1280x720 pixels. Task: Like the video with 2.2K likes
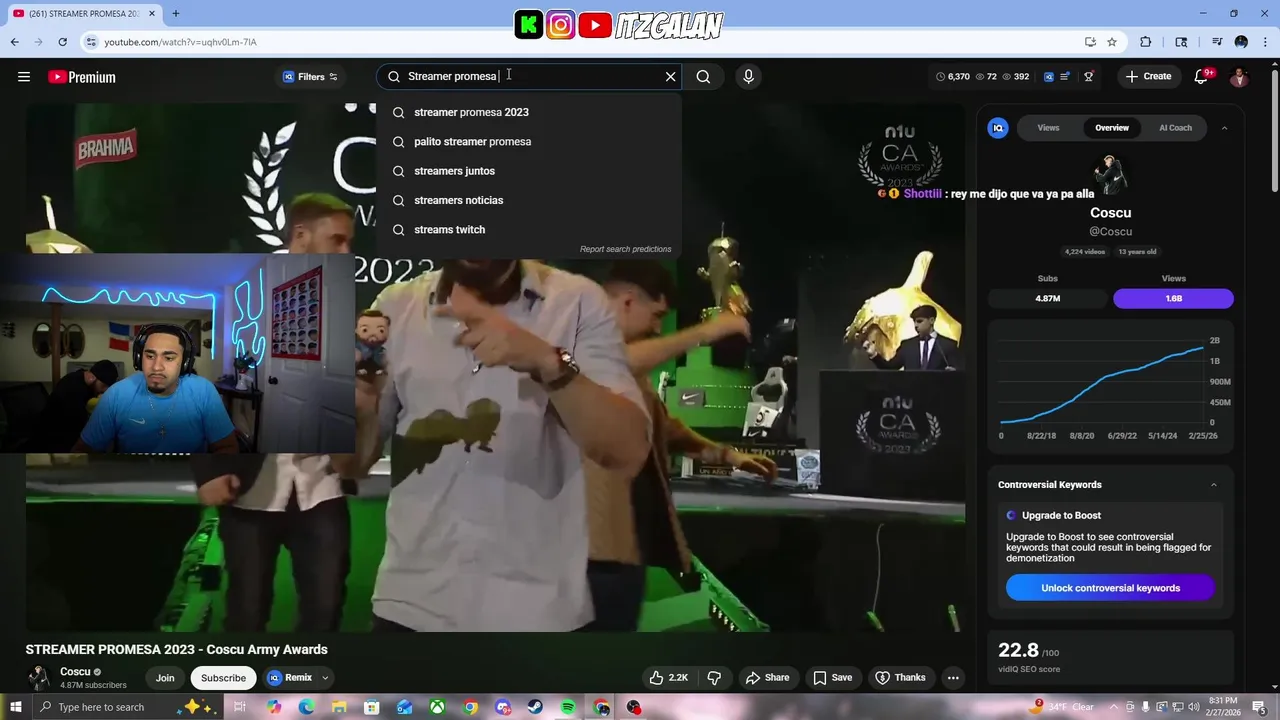tap(668, 678)
